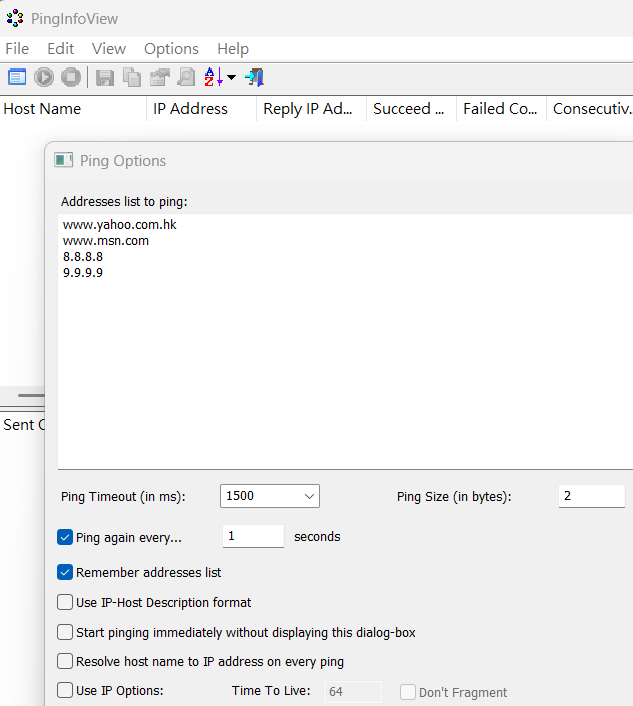Click the Ping Size input field

click(x=592, y=496)
